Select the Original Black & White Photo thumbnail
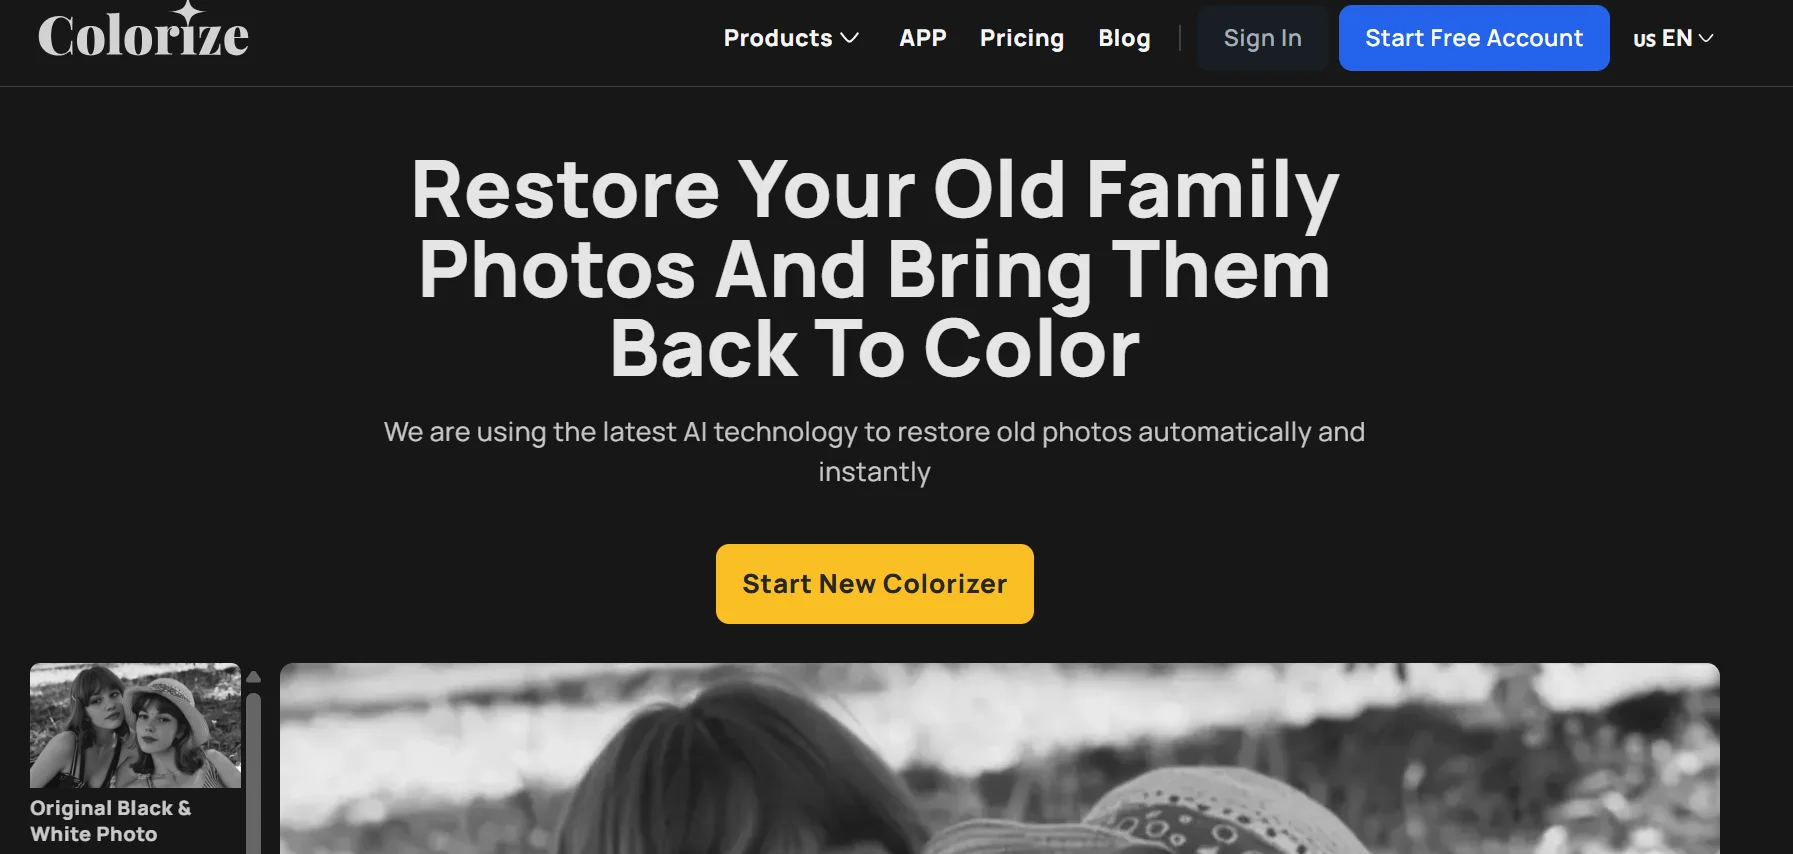 point(134,725)
